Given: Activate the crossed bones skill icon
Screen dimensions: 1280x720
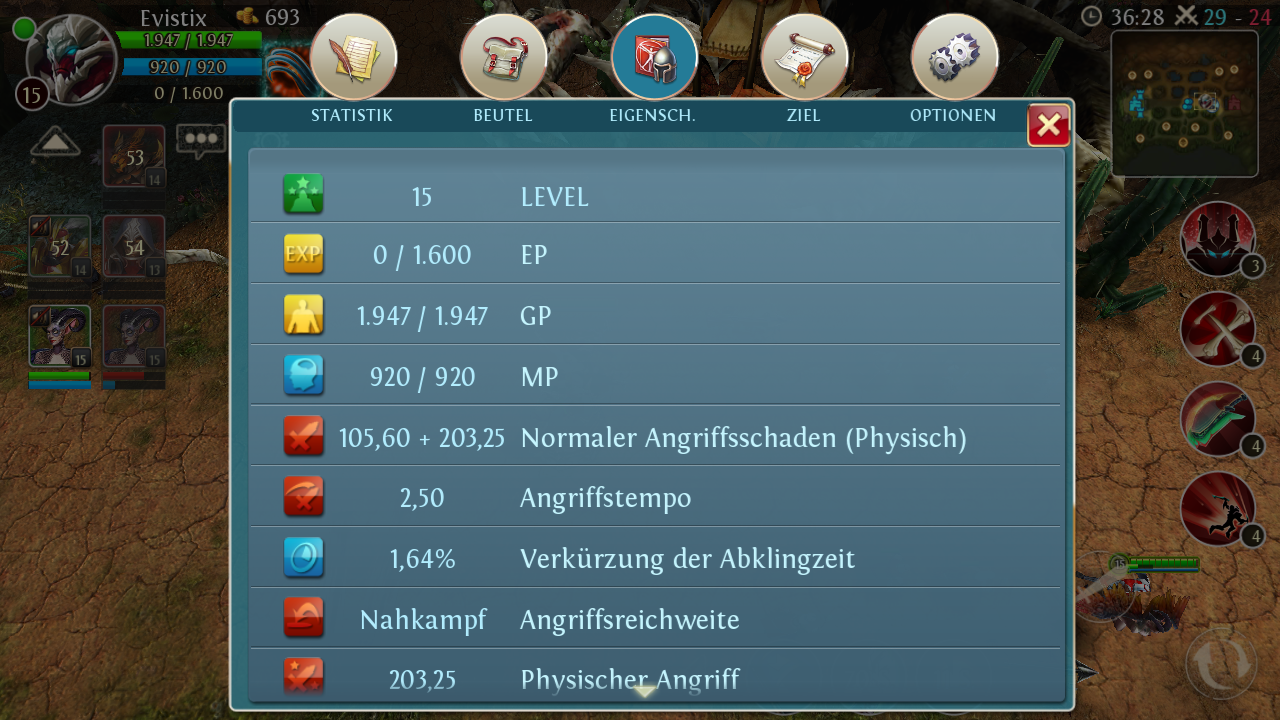Looking at the screenshot, I should (x=1218, y=330).
